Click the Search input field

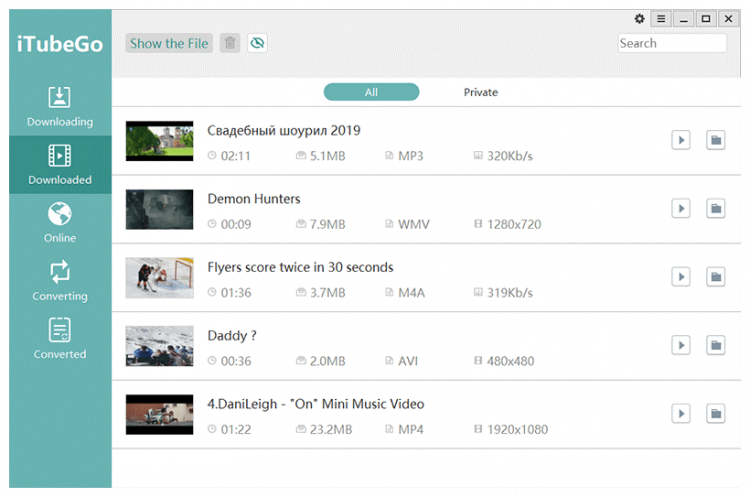click(x=672, y=43)
